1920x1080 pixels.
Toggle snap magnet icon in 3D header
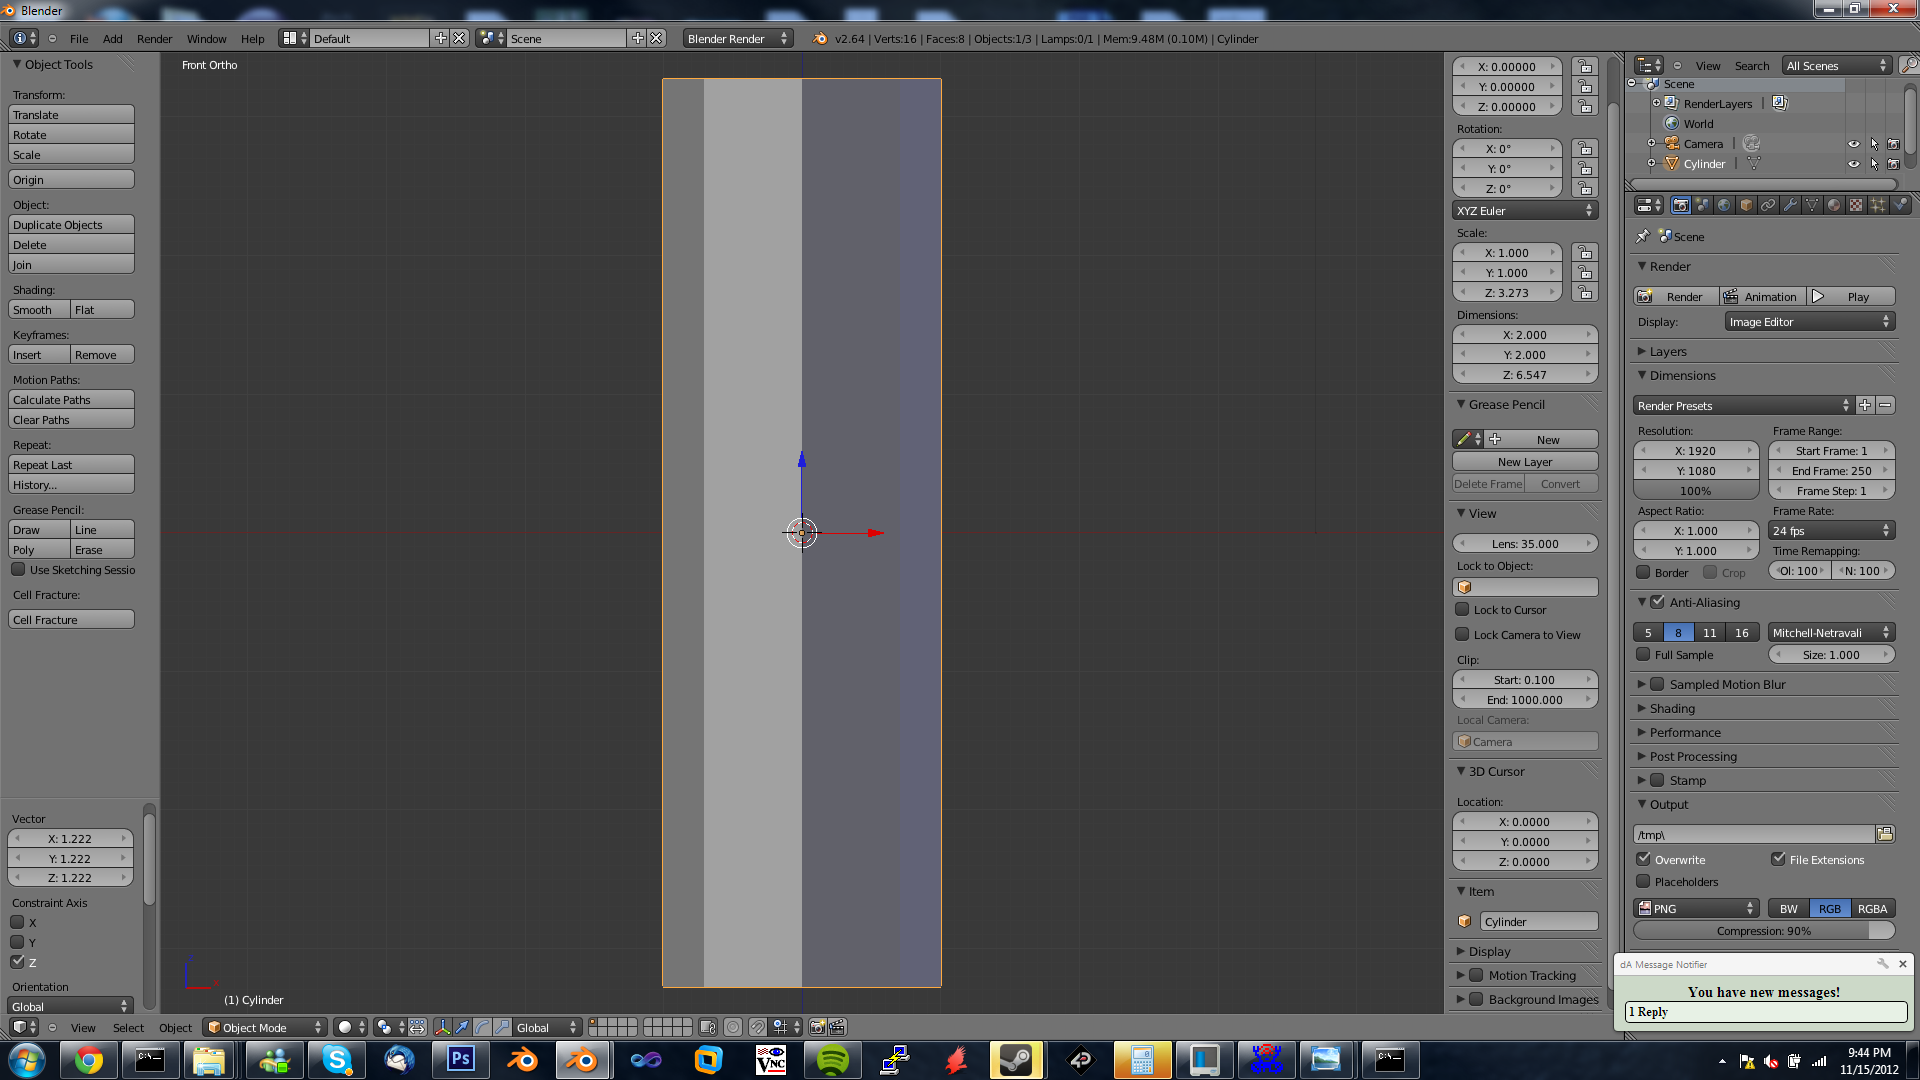tap(758, 1027)
